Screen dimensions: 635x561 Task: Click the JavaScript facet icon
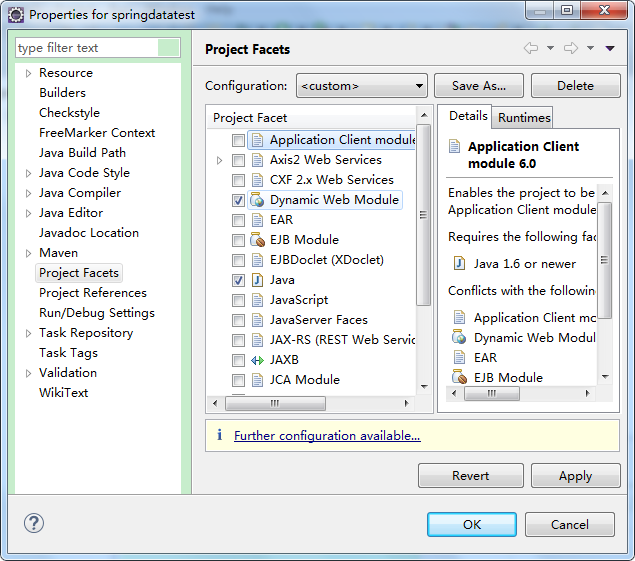(257, 300)
